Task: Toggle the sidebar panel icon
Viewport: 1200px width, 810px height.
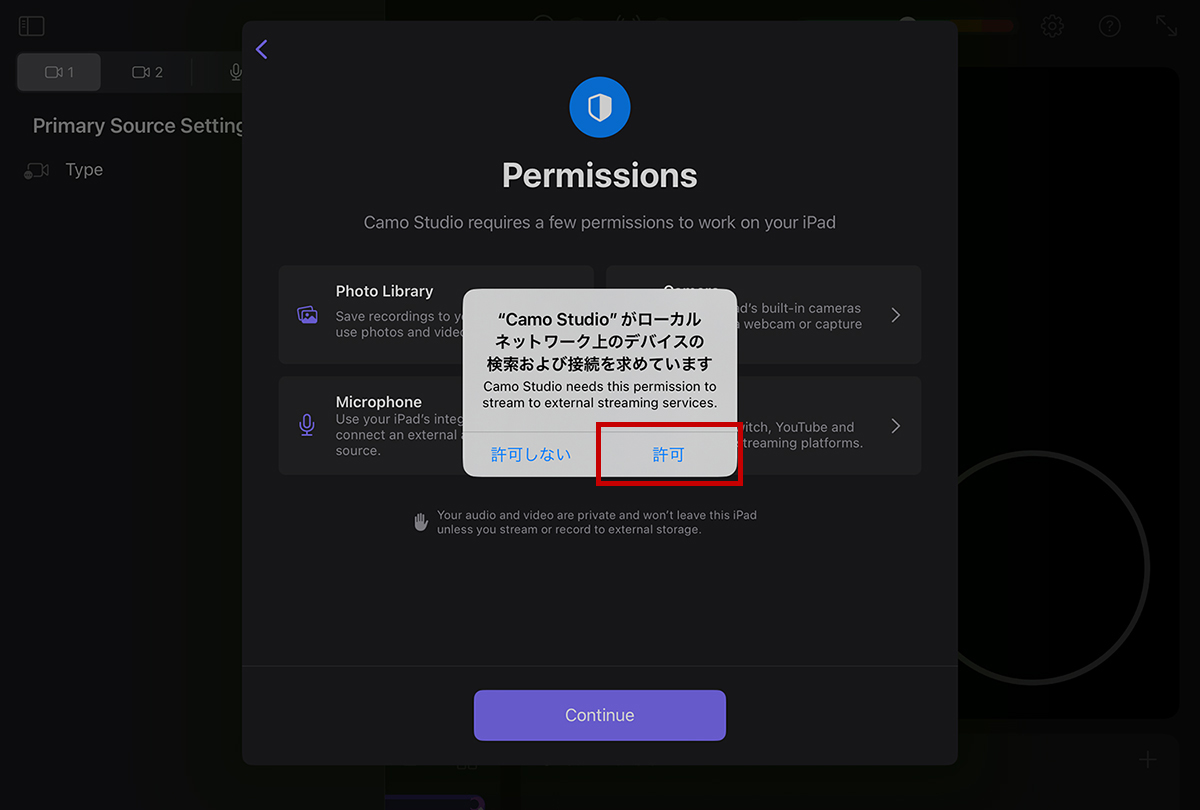Action: pyautogui.click(x=32, y=27)
